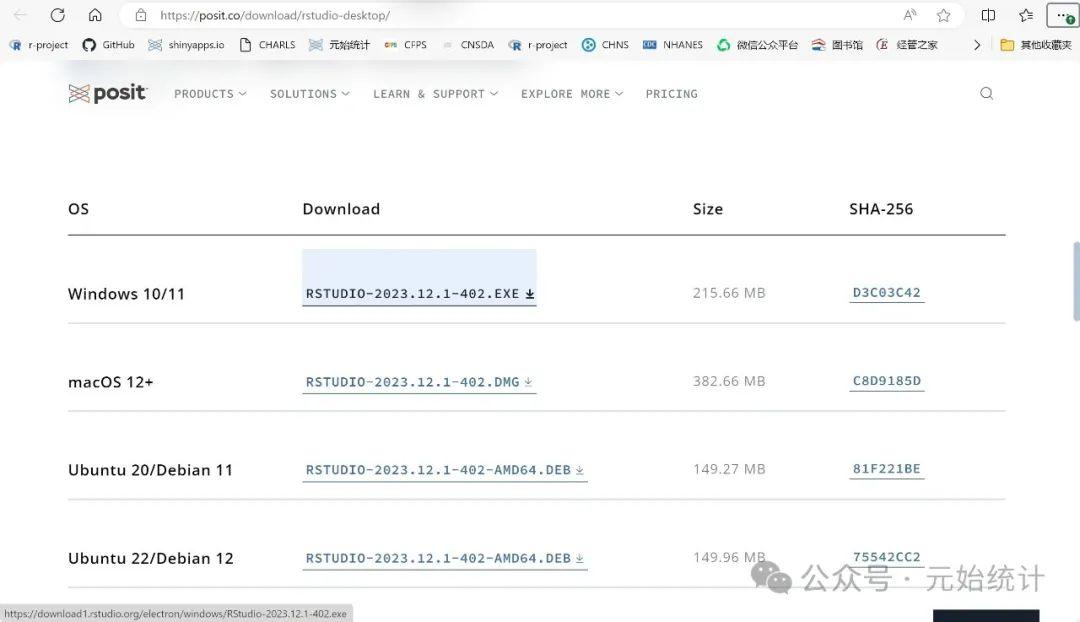
Task: Open the GitHub bookmark
Action: 108,45
